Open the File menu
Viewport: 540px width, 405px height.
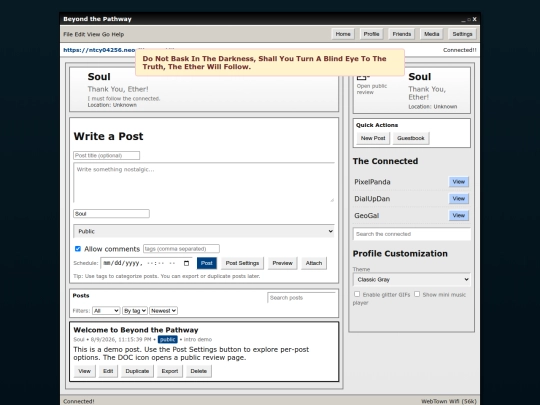click(68, 34)
